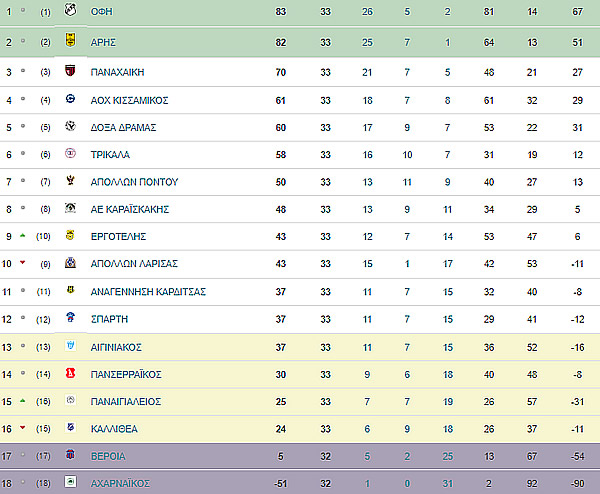Click the ΑΡΗΣ yellow team crest
The height and width of the screenshot is (494, 600).
(x=70, y=39)
